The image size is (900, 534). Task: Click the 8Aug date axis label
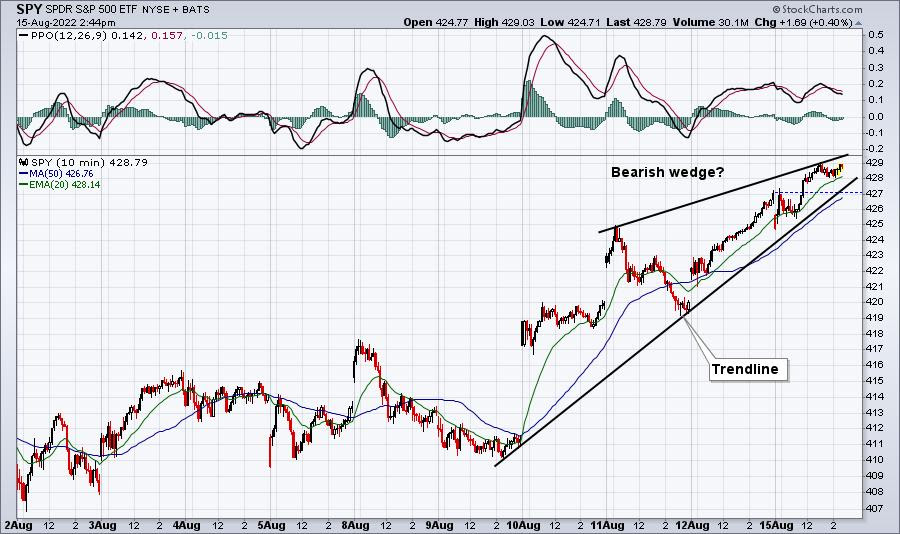point(355,525)
